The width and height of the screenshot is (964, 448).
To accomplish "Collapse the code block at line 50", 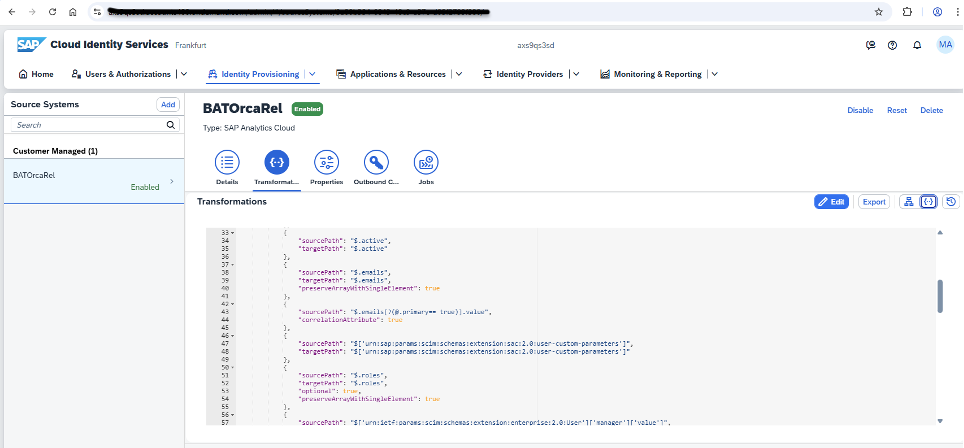I will pos(233,367).
